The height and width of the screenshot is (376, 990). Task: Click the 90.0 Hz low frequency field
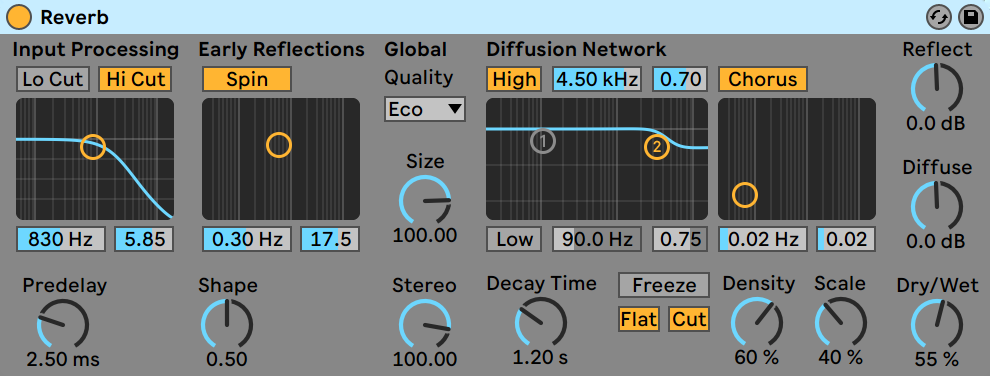(597, 239)
